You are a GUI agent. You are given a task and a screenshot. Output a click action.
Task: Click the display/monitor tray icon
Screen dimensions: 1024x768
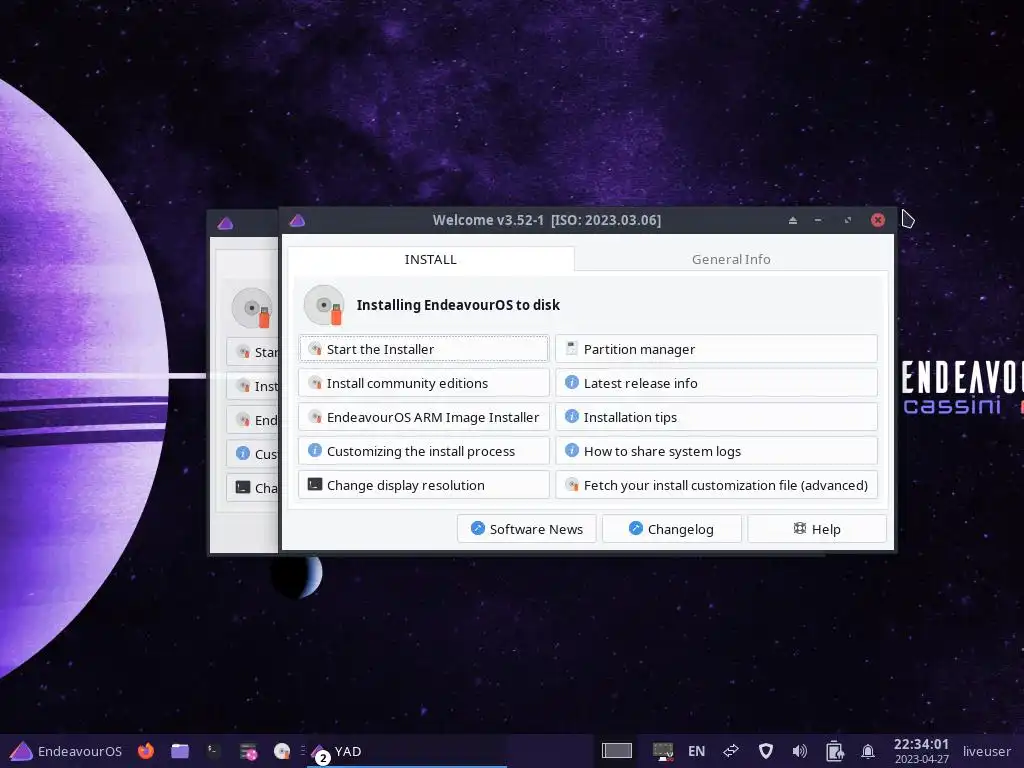[663, 751]
